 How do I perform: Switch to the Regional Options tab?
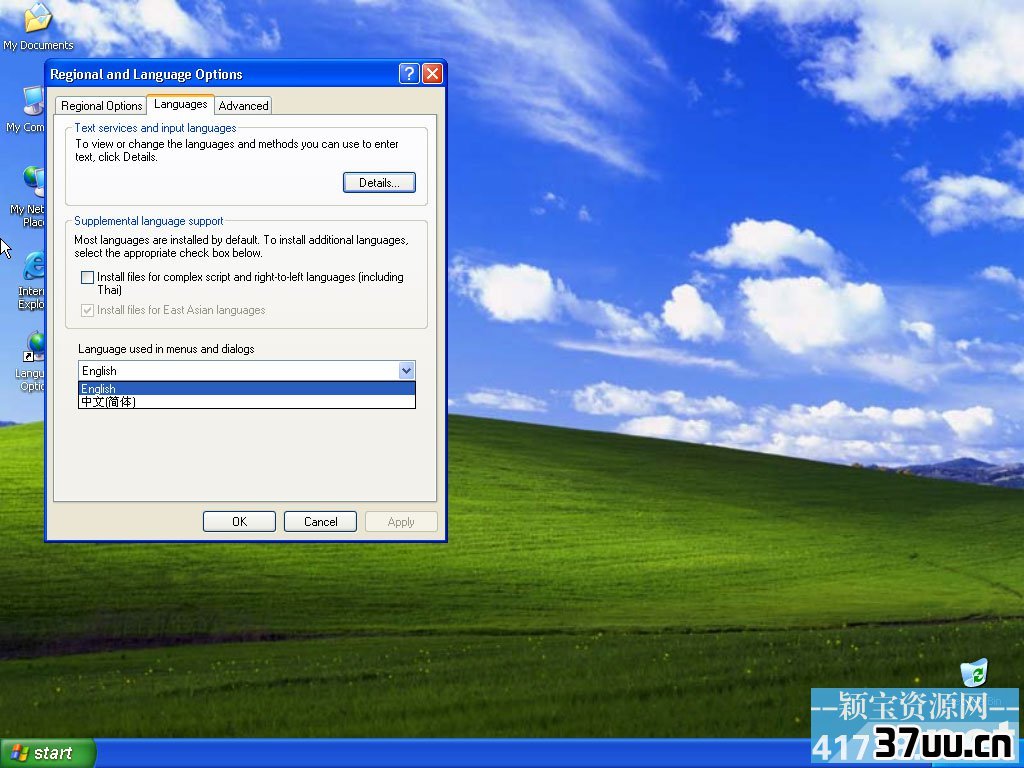click(x=101, y=106)
